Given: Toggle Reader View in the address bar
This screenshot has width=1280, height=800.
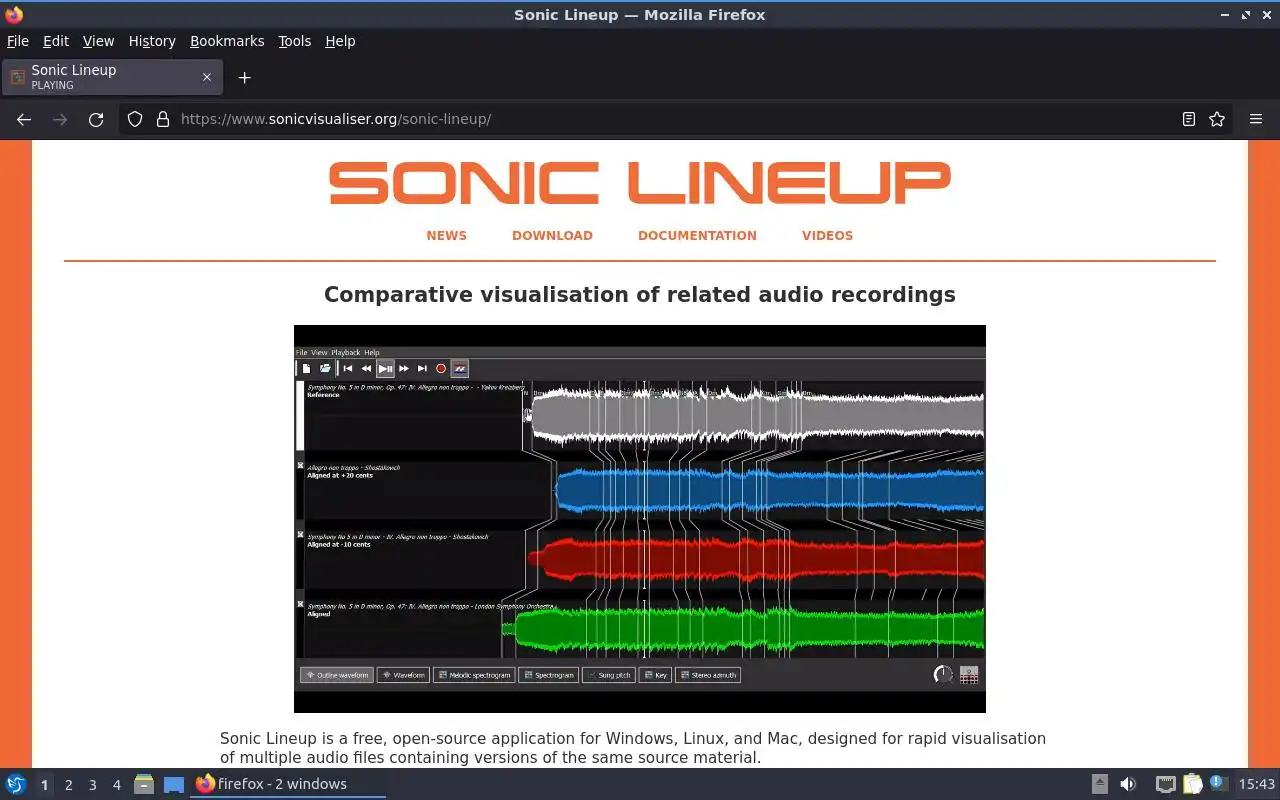Looking at the screenshot, I should pyautogui.click(x=1189, y=119).
